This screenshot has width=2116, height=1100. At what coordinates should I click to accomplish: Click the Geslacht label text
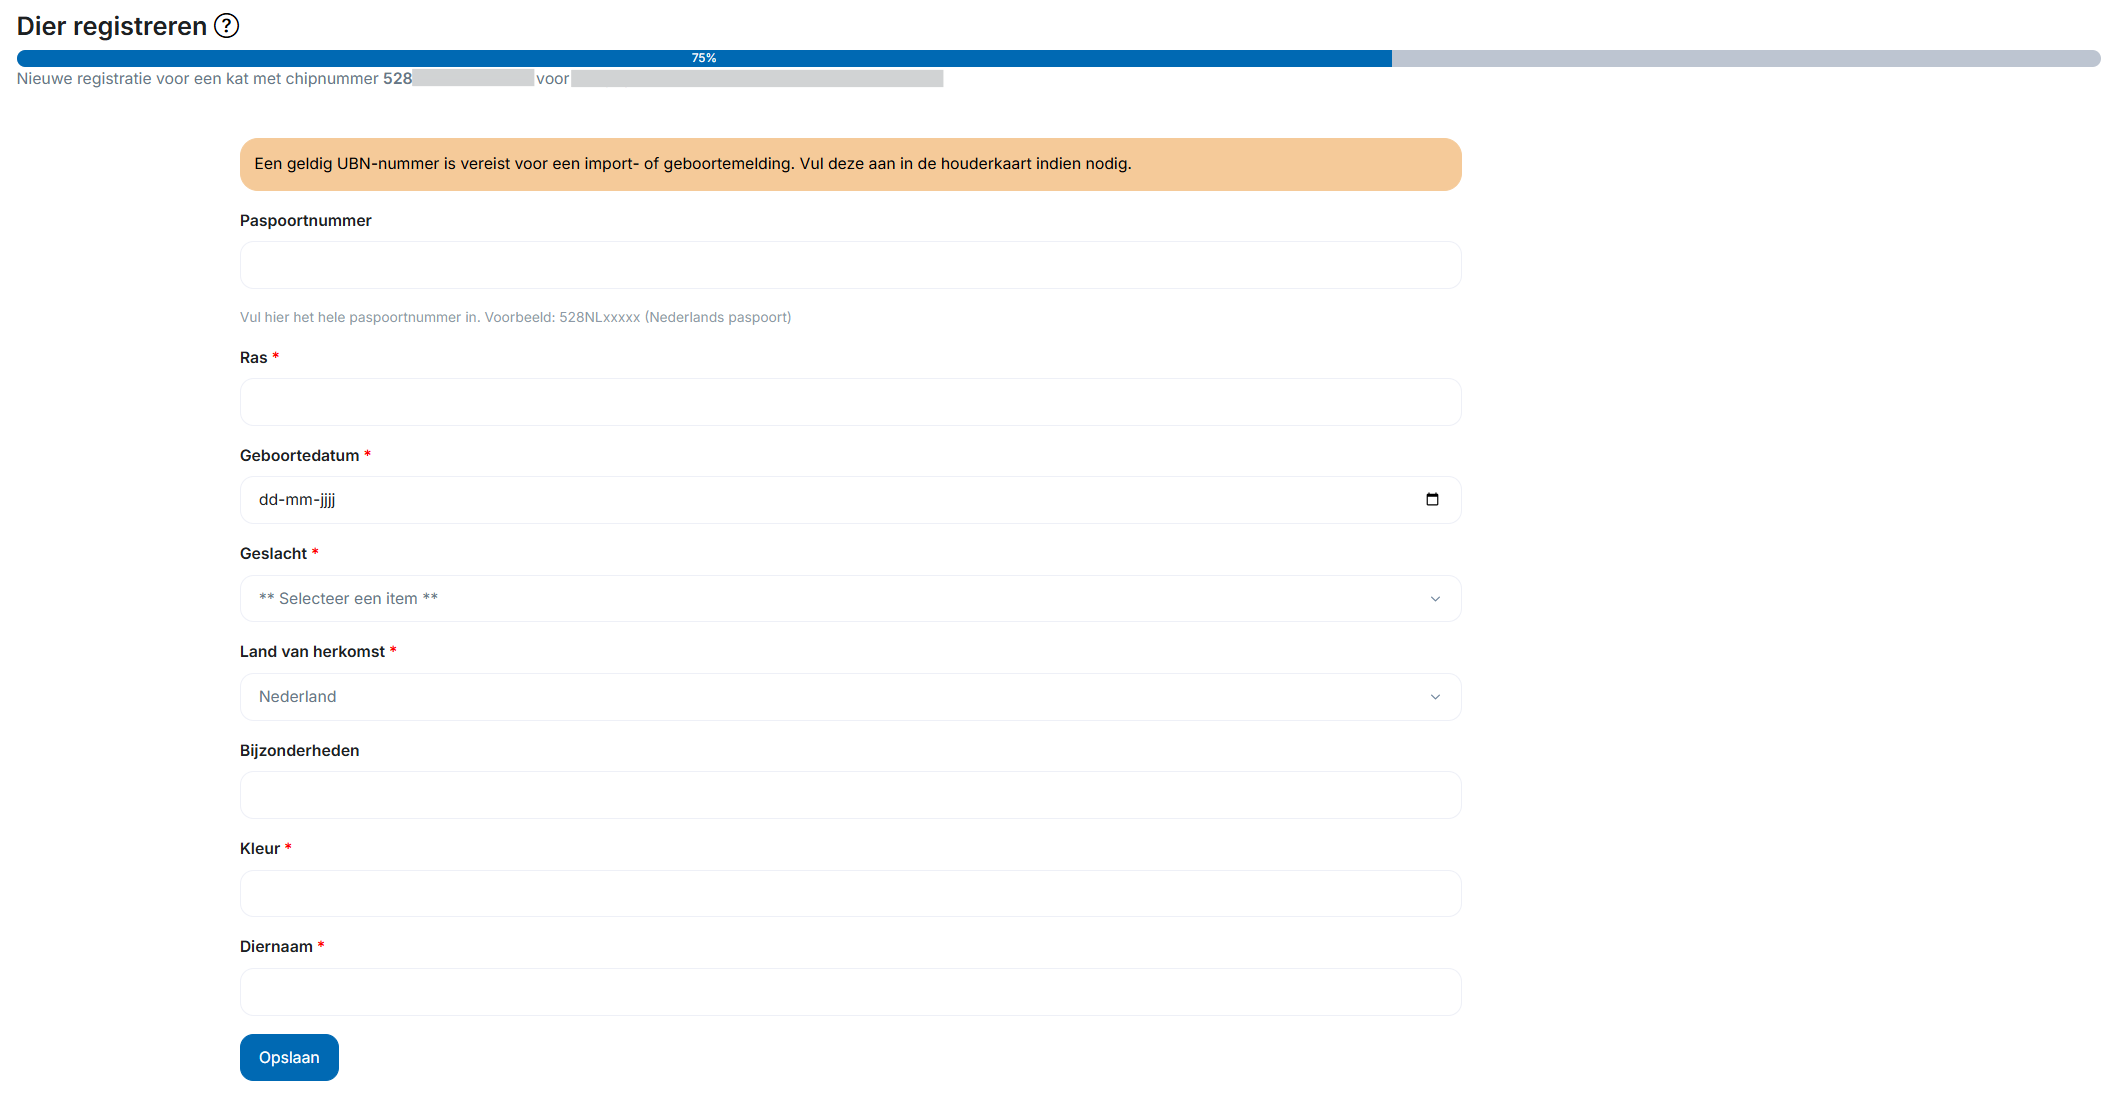click(273, 554)
